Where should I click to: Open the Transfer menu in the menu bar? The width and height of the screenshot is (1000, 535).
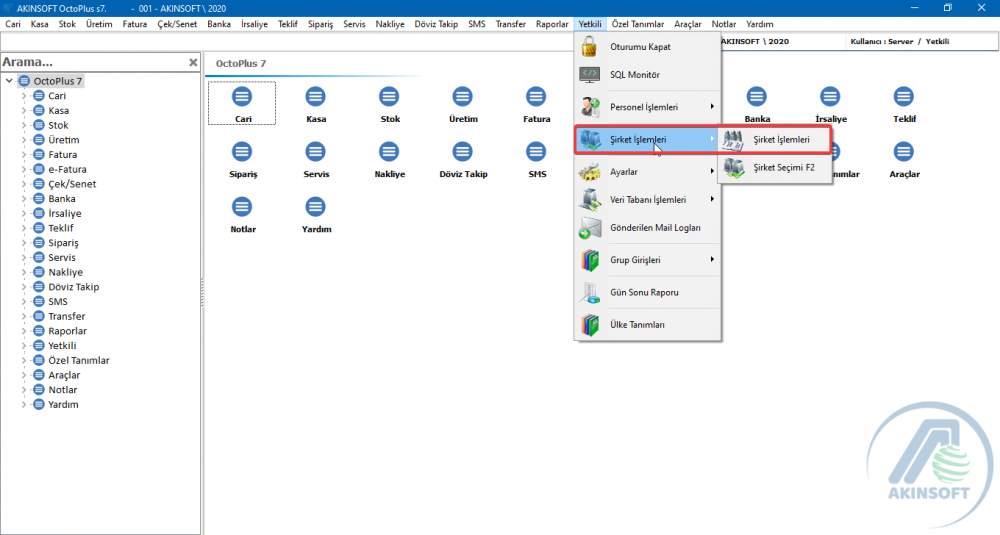click(510, 24)
